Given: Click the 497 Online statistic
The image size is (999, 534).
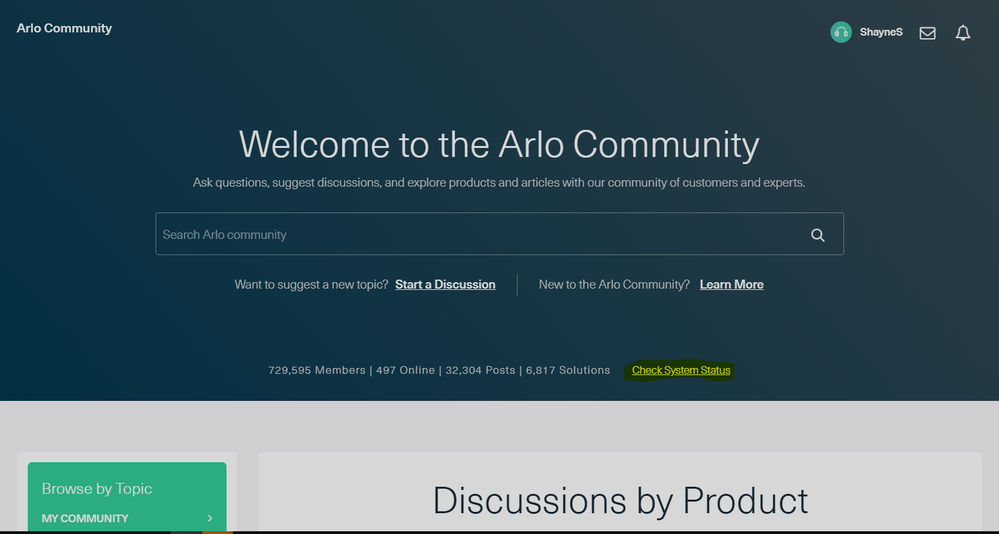Looking at the screenshot, I should pos(405,370).
